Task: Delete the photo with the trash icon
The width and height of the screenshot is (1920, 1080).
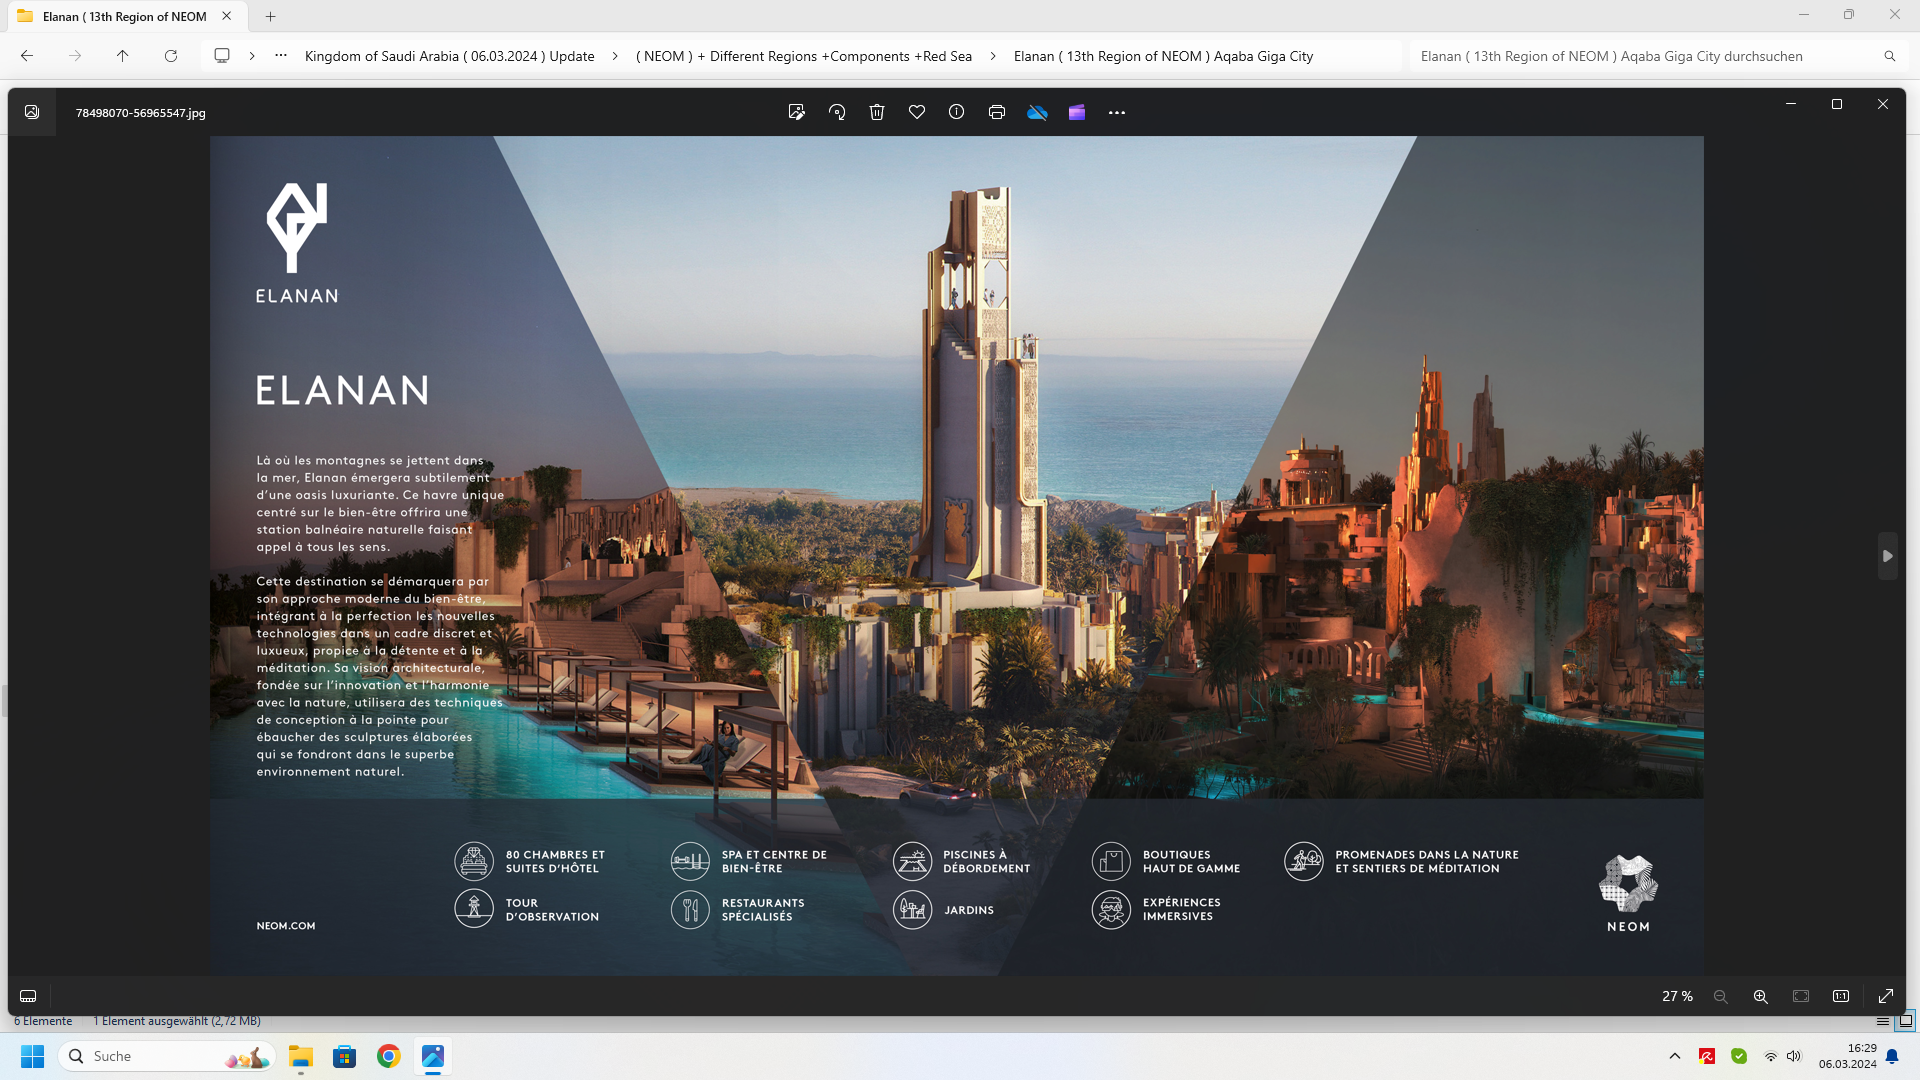Action: tap(877, 112)
